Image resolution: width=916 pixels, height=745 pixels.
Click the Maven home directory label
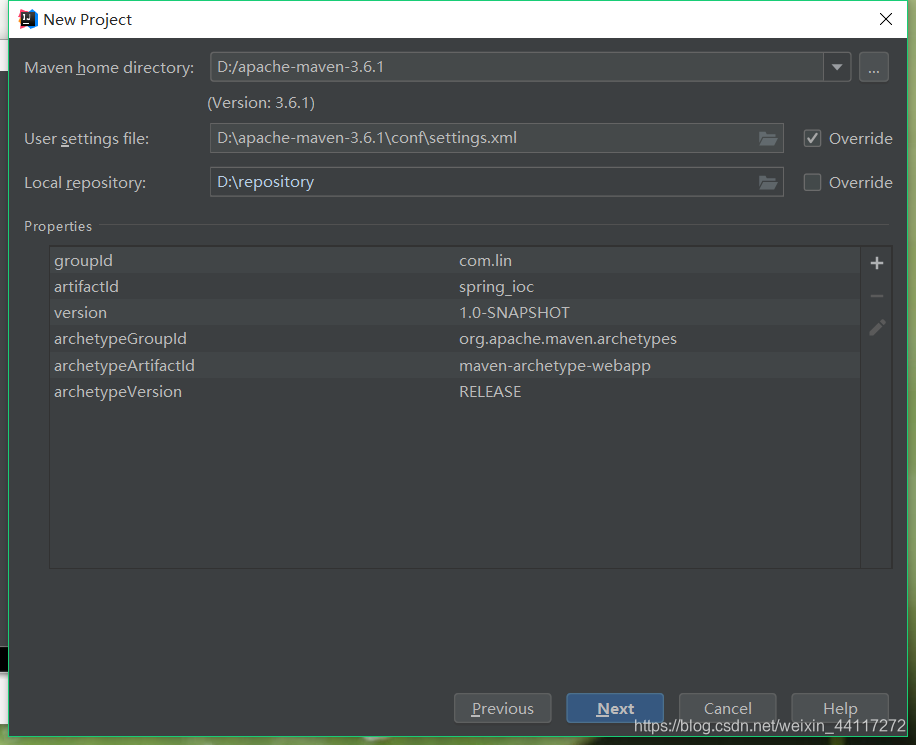109,68
